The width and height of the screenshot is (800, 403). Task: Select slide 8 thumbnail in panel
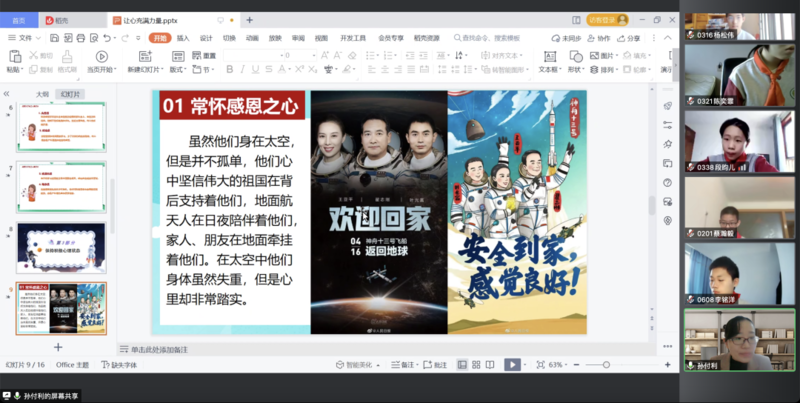point(61,248)
